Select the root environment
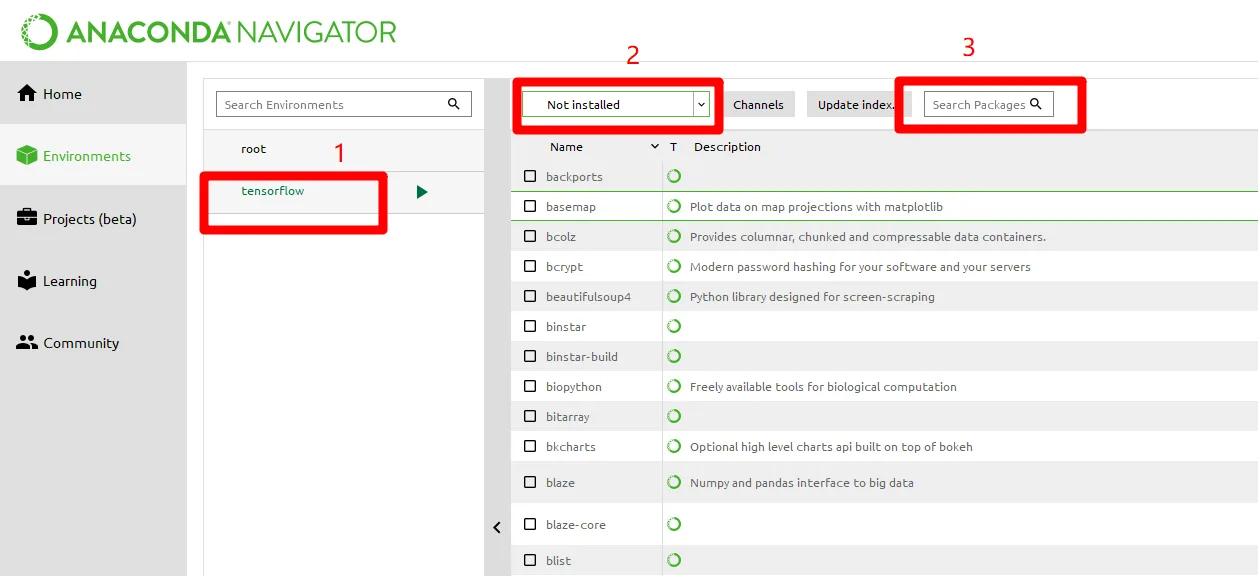This screenshot has height=576, width=1258. pos(344,149)
